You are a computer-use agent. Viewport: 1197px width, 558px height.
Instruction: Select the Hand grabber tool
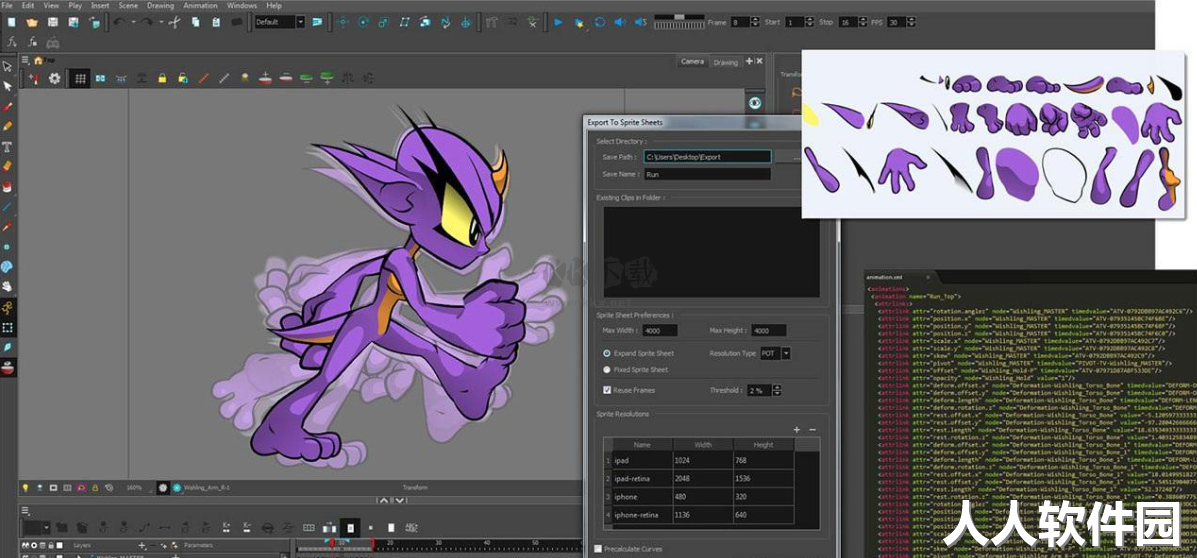tap(8, 286)
